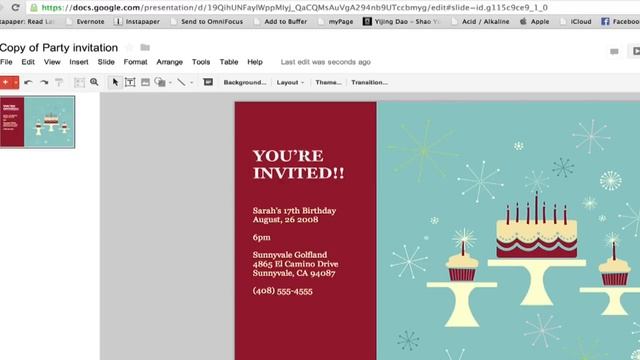The image size is (640, 360).
Task: Select slide 1 thumbnail in filmstrip
Action: coord(38,122)
